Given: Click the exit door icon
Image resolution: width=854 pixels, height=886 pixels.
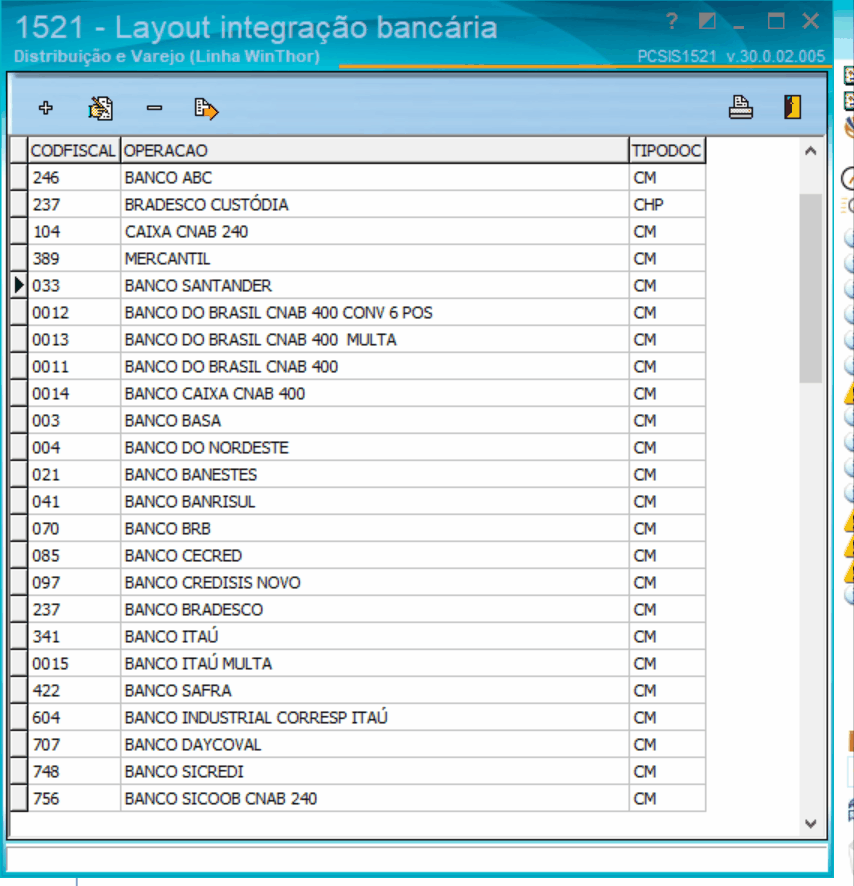Looking at the screenshot, I should [x=792, y=107].
